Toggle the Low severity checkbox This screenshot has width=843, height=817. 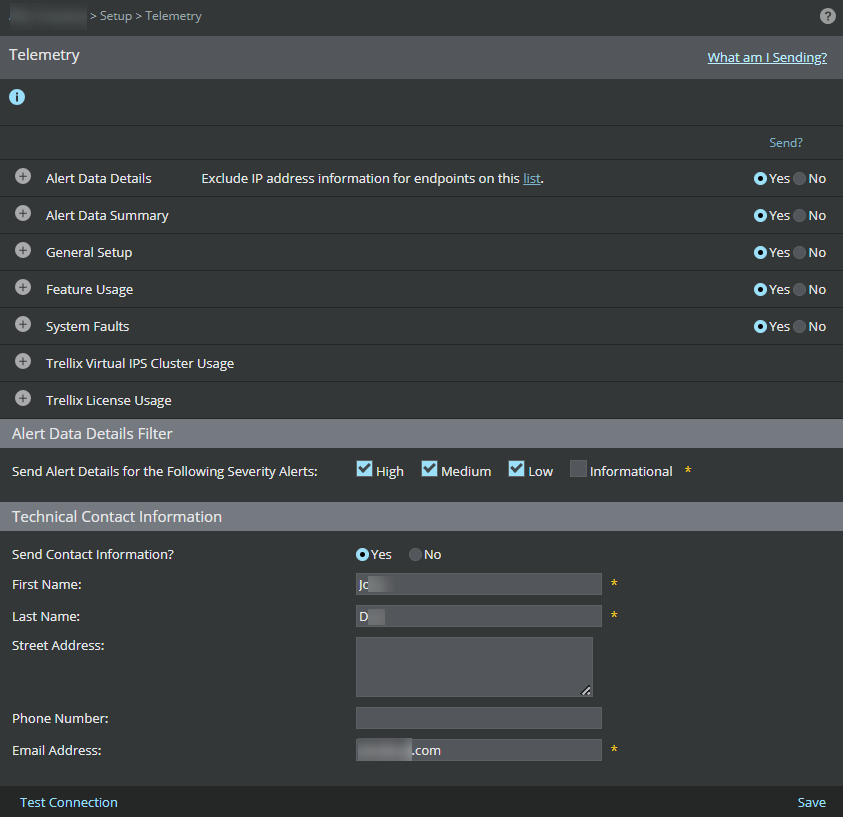pos(516,469)
